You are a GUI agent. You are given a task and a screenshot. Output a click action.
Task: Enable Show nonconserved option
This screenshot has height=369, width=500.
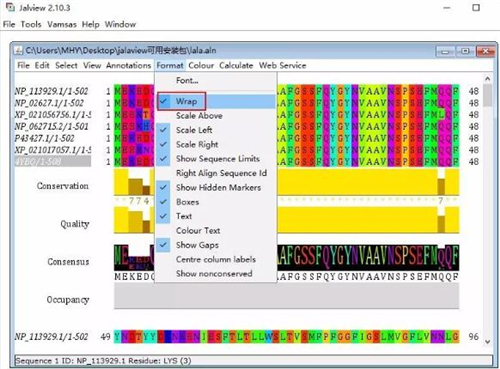tap(216, 273)
